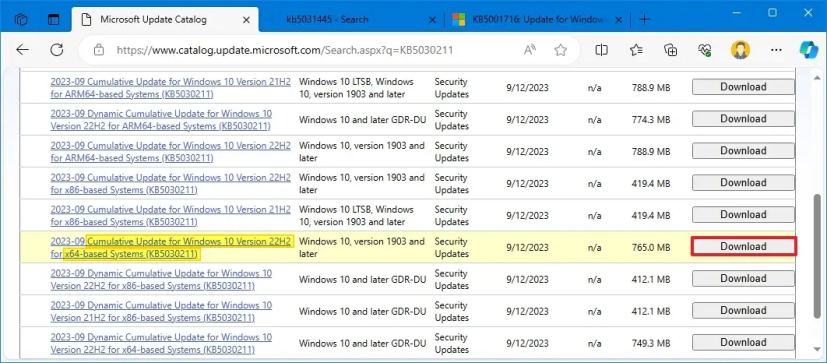Reload the page with Refresh icon
The height and width of the screenshot is (363, 827).
(x=56, y=50)
